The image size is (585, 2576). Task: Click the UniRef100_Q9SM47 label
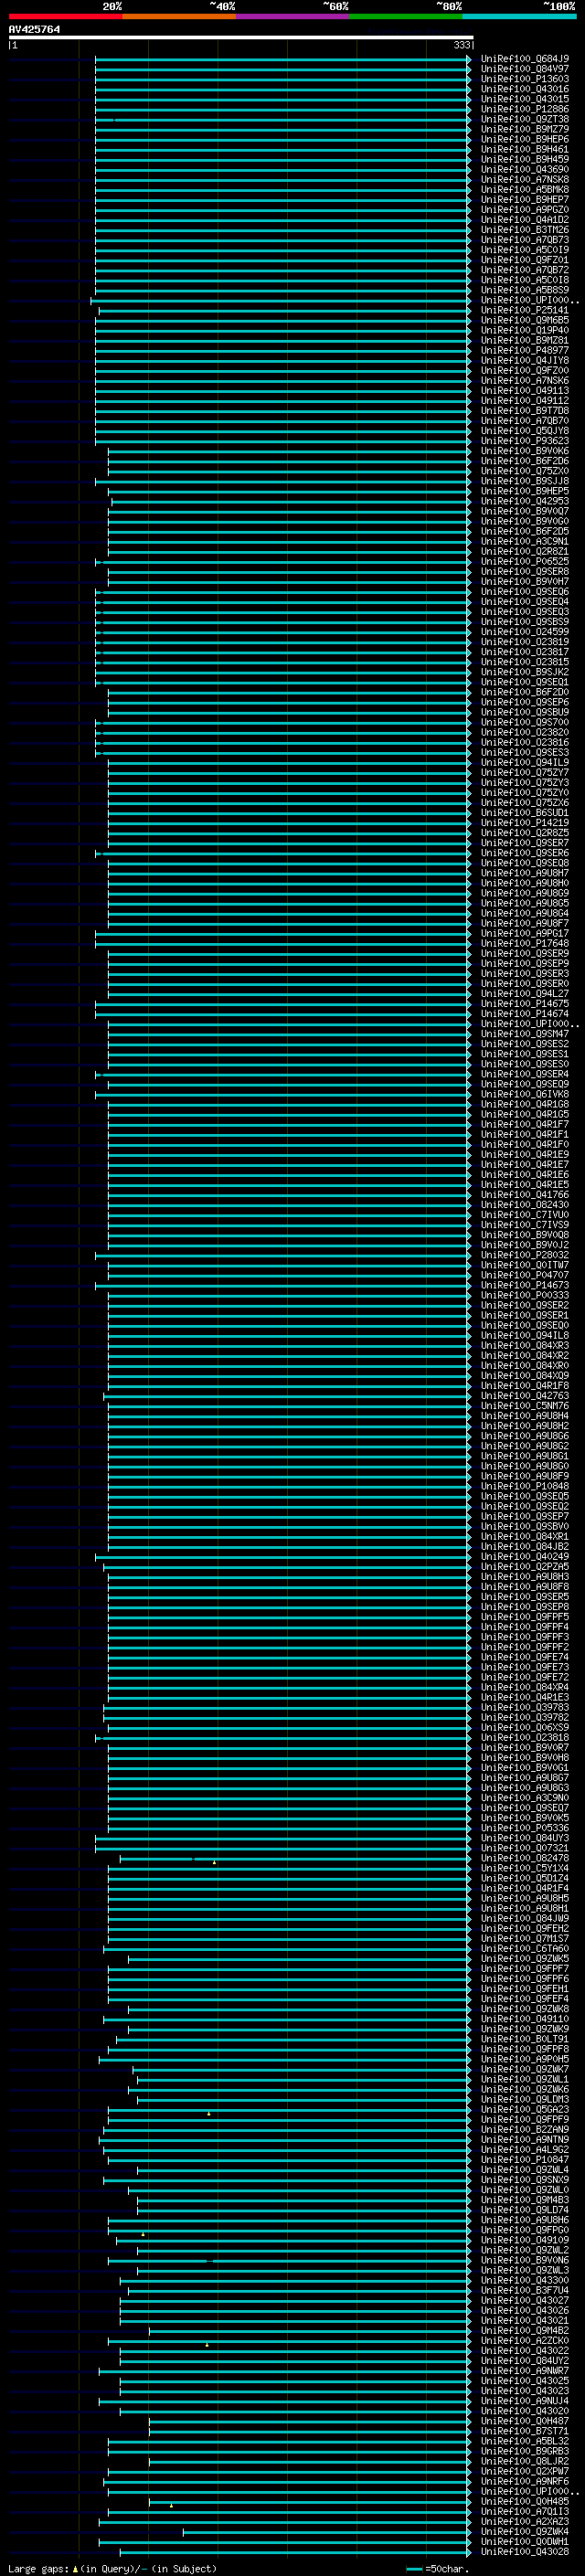pyautogui.click(x=525, y=1034)
